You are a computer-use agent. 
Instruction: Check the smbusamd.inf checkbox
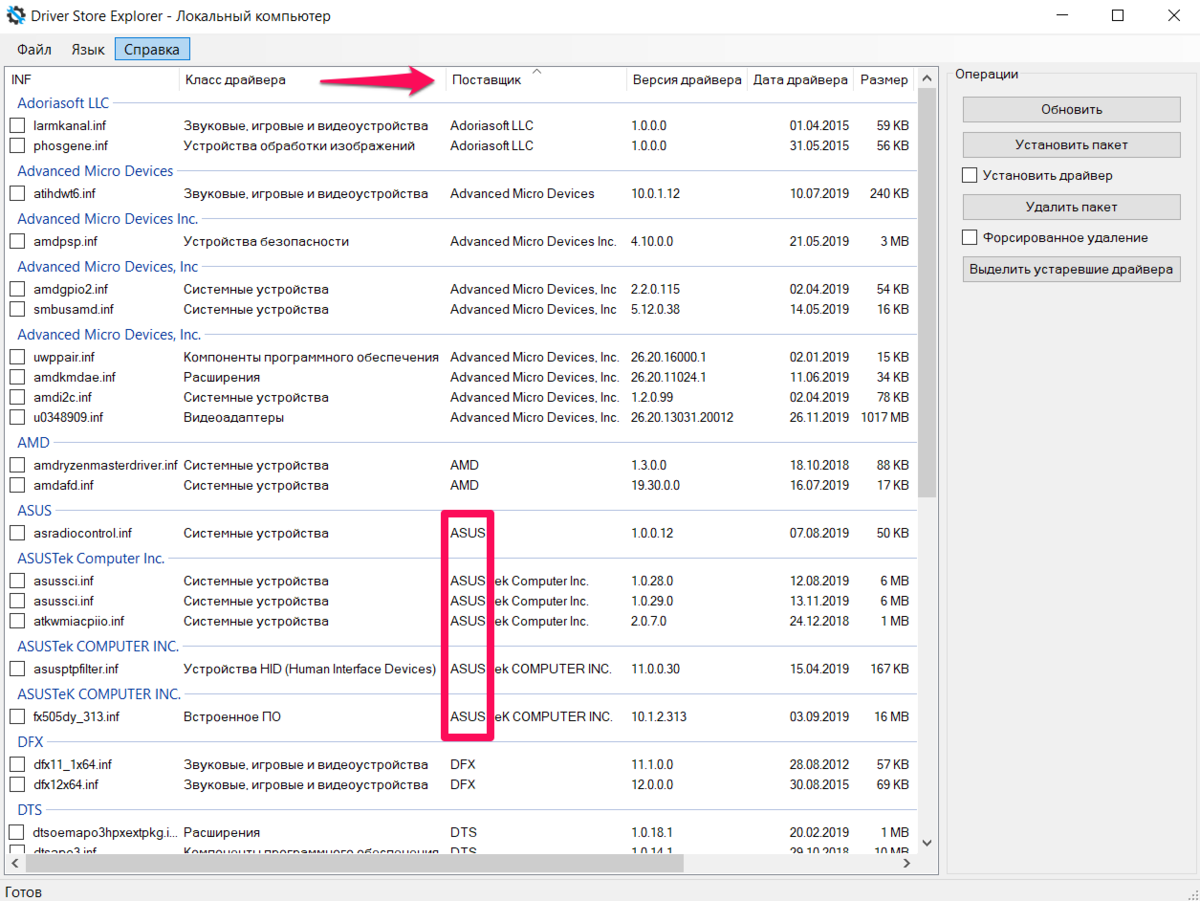pyautogui.click(x=17, y=310)
